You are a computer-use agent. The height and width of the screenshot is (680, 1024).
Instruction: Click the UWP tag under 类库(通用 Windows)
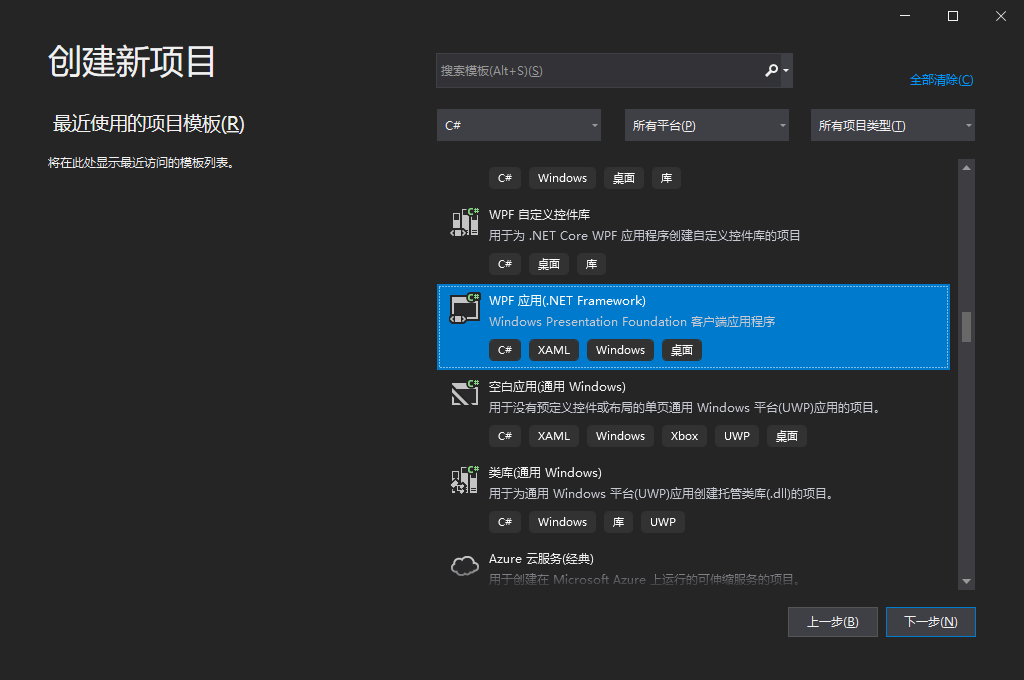coord(663,522)
